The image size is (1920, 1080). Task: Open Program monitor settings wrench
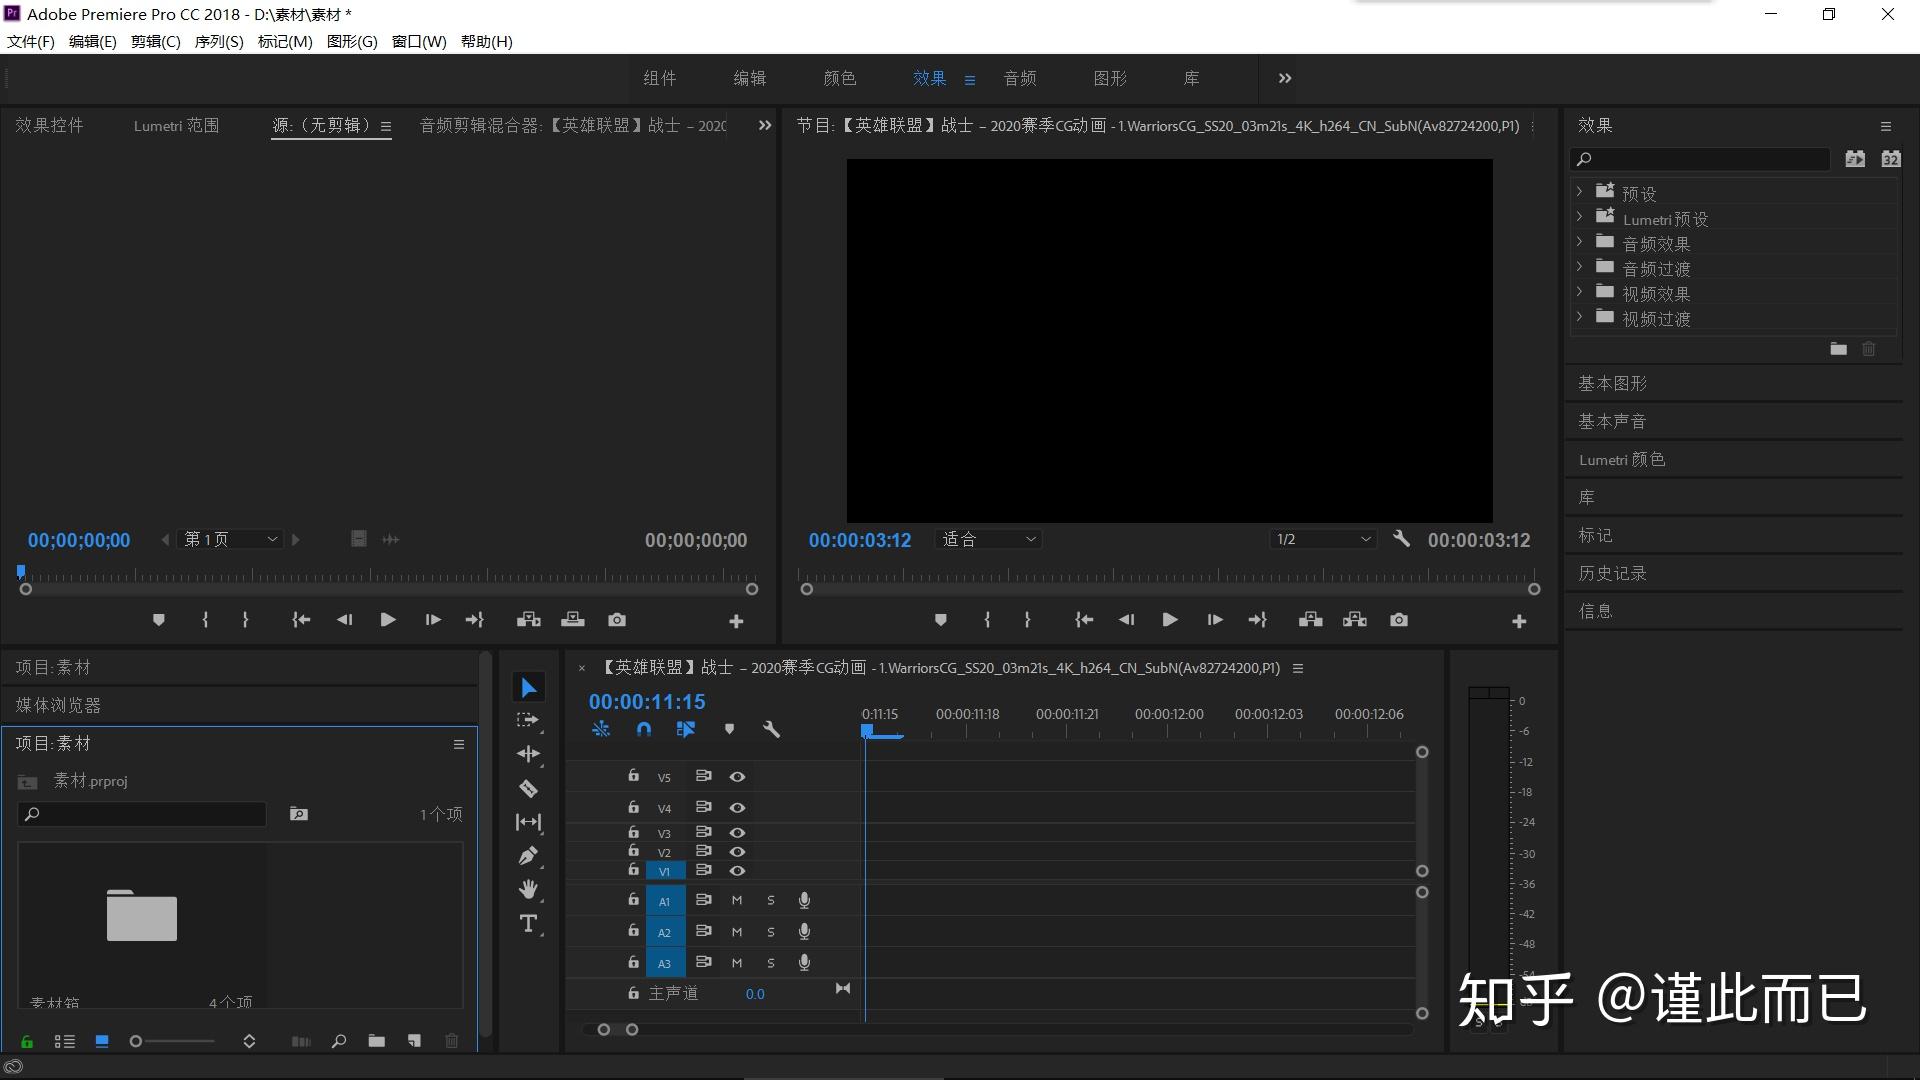coord(1401,538)
